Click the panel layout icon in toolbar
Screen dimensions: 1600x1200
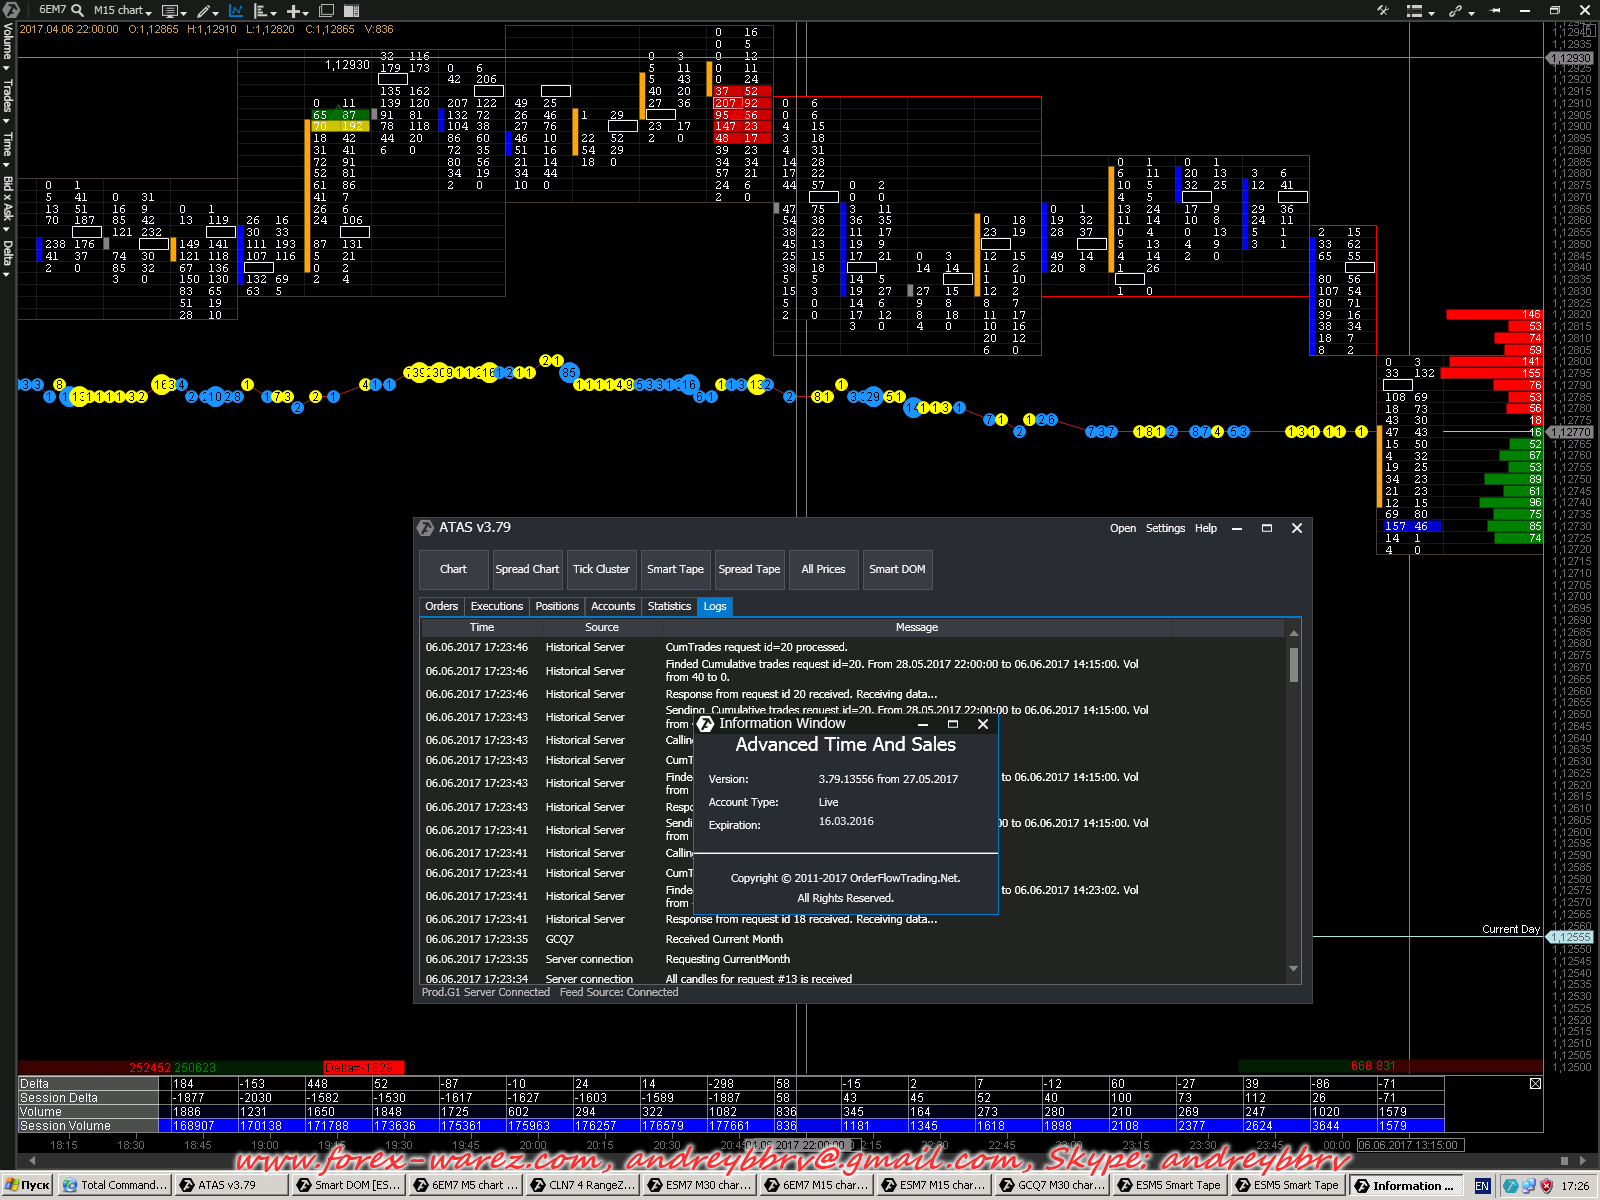351,11
